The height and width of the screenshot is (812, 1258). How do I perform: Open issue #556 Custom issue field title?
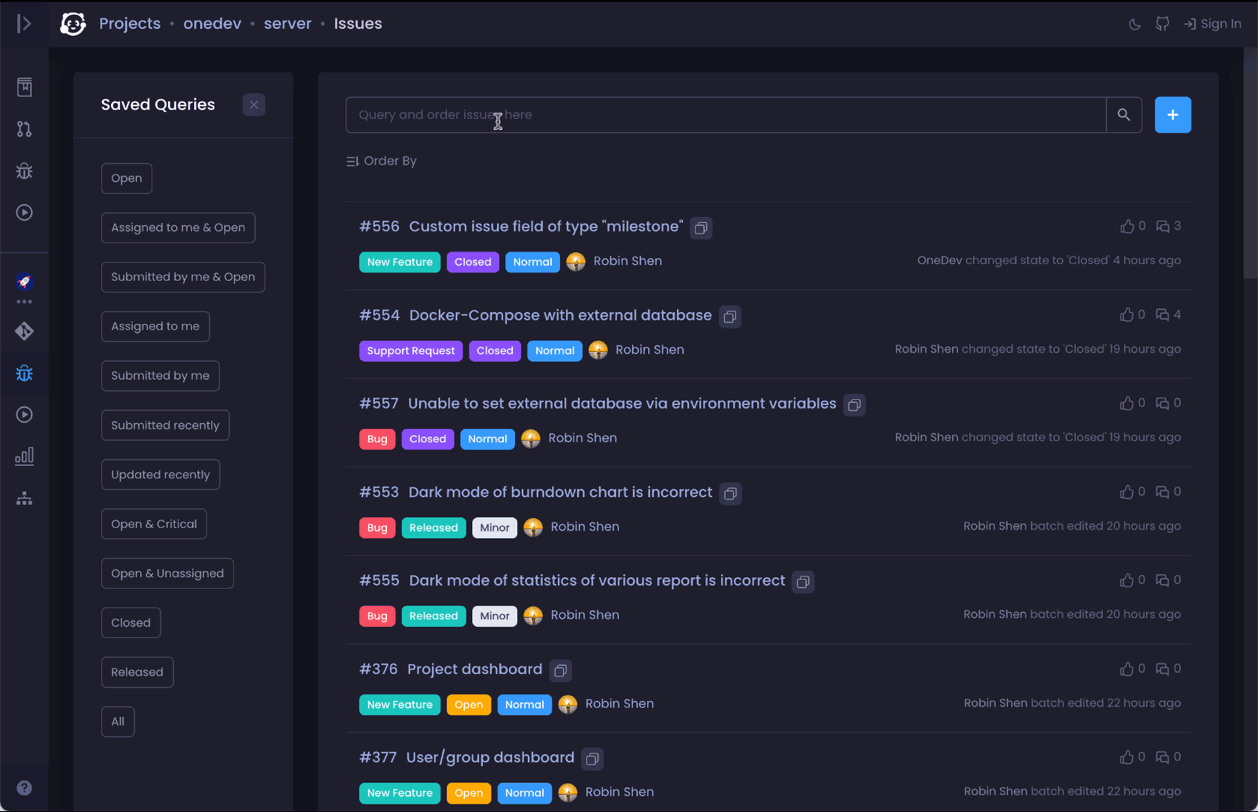[546, 227]
